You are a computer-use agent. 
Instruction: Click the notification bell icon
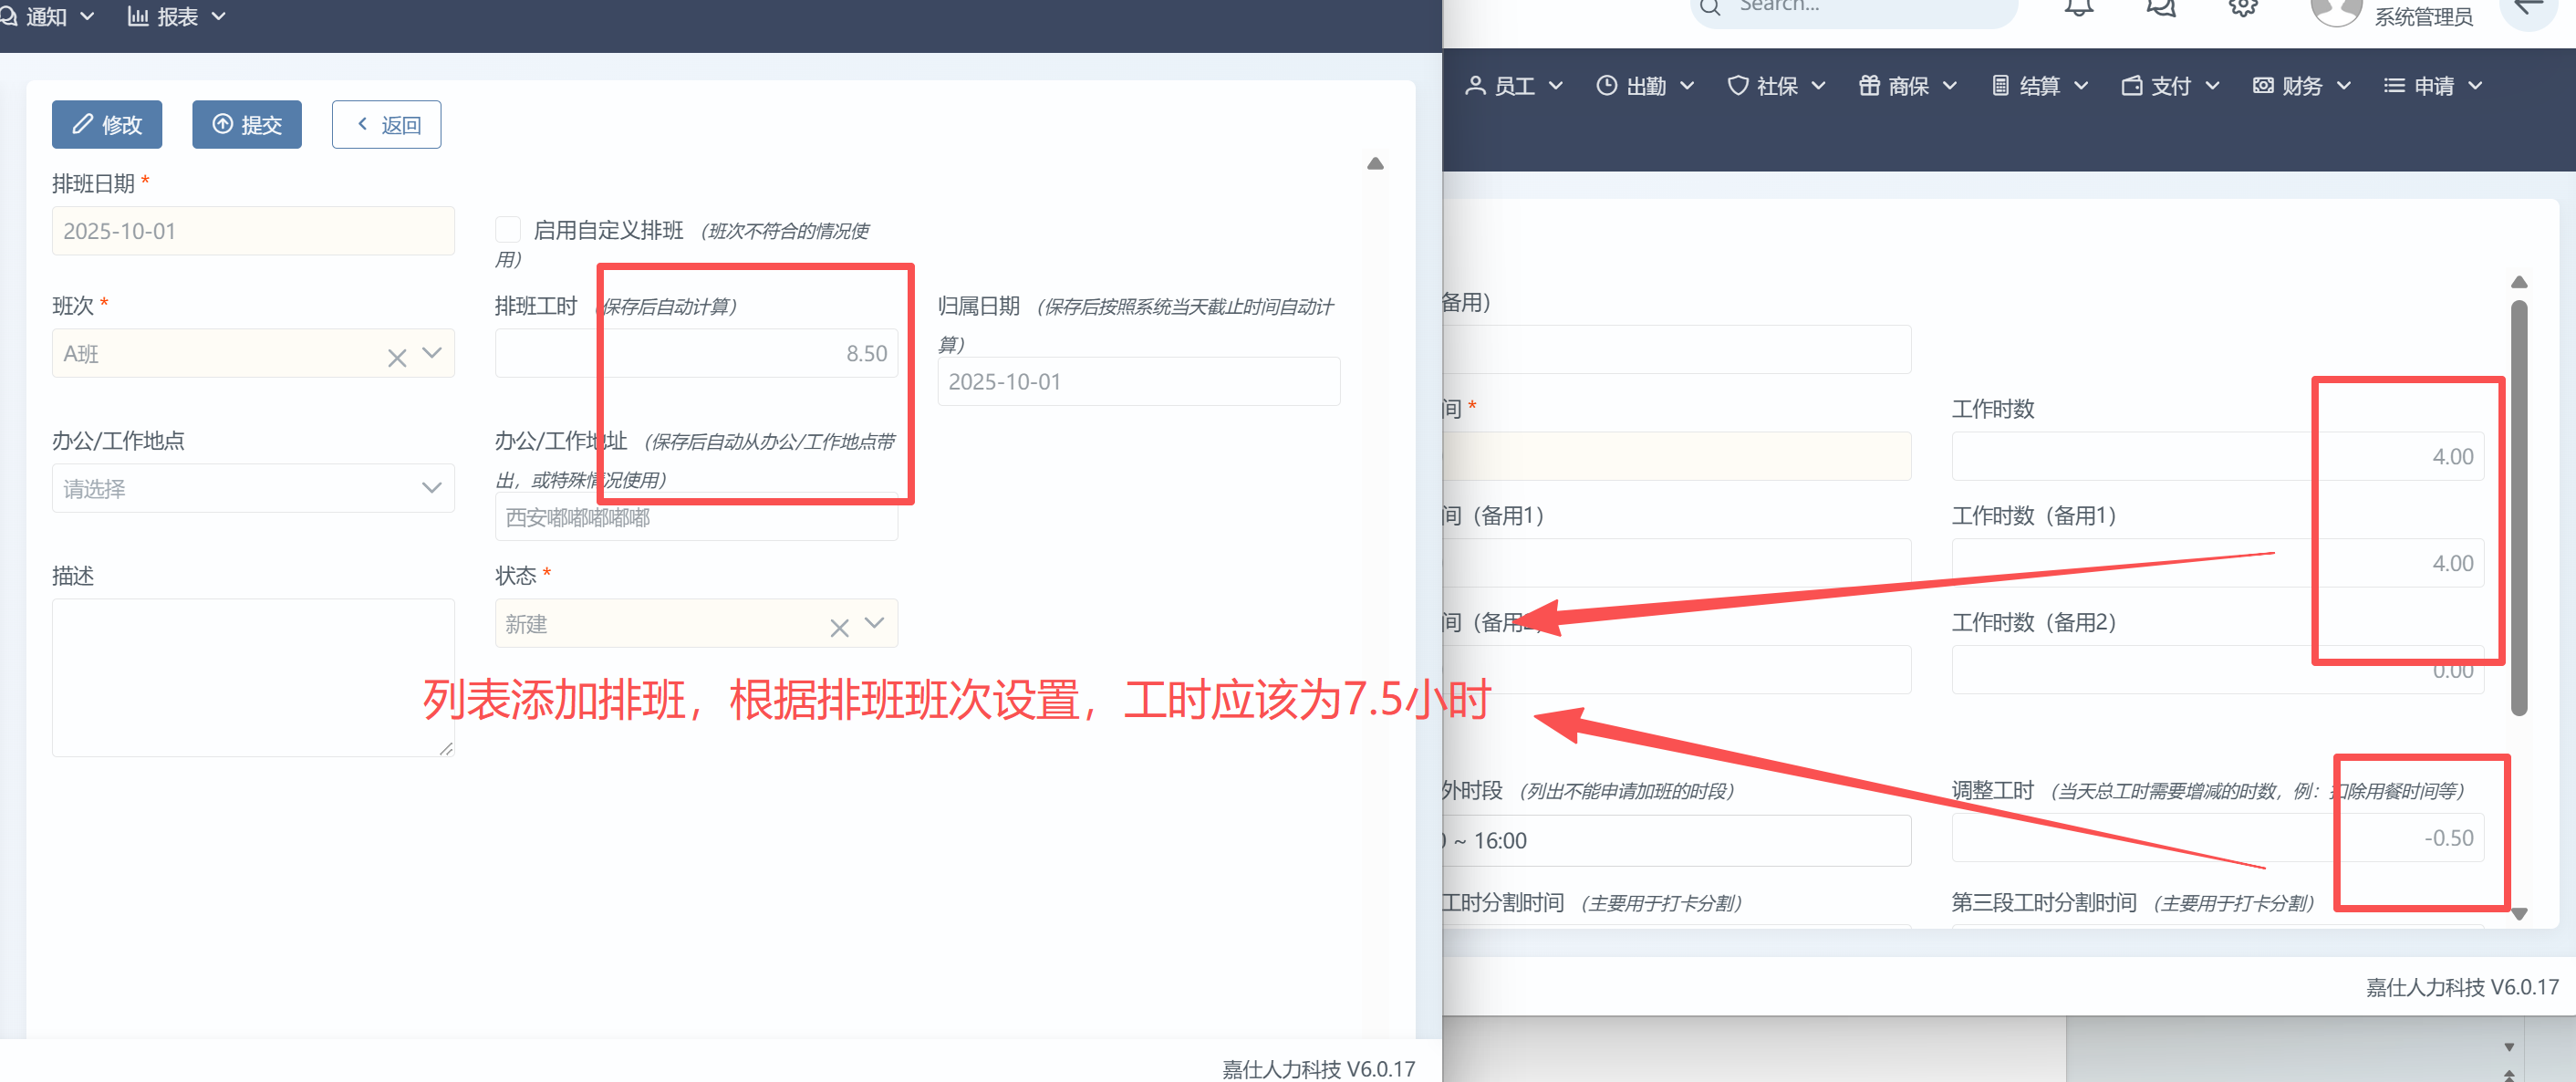click(x=2078, y=8)
